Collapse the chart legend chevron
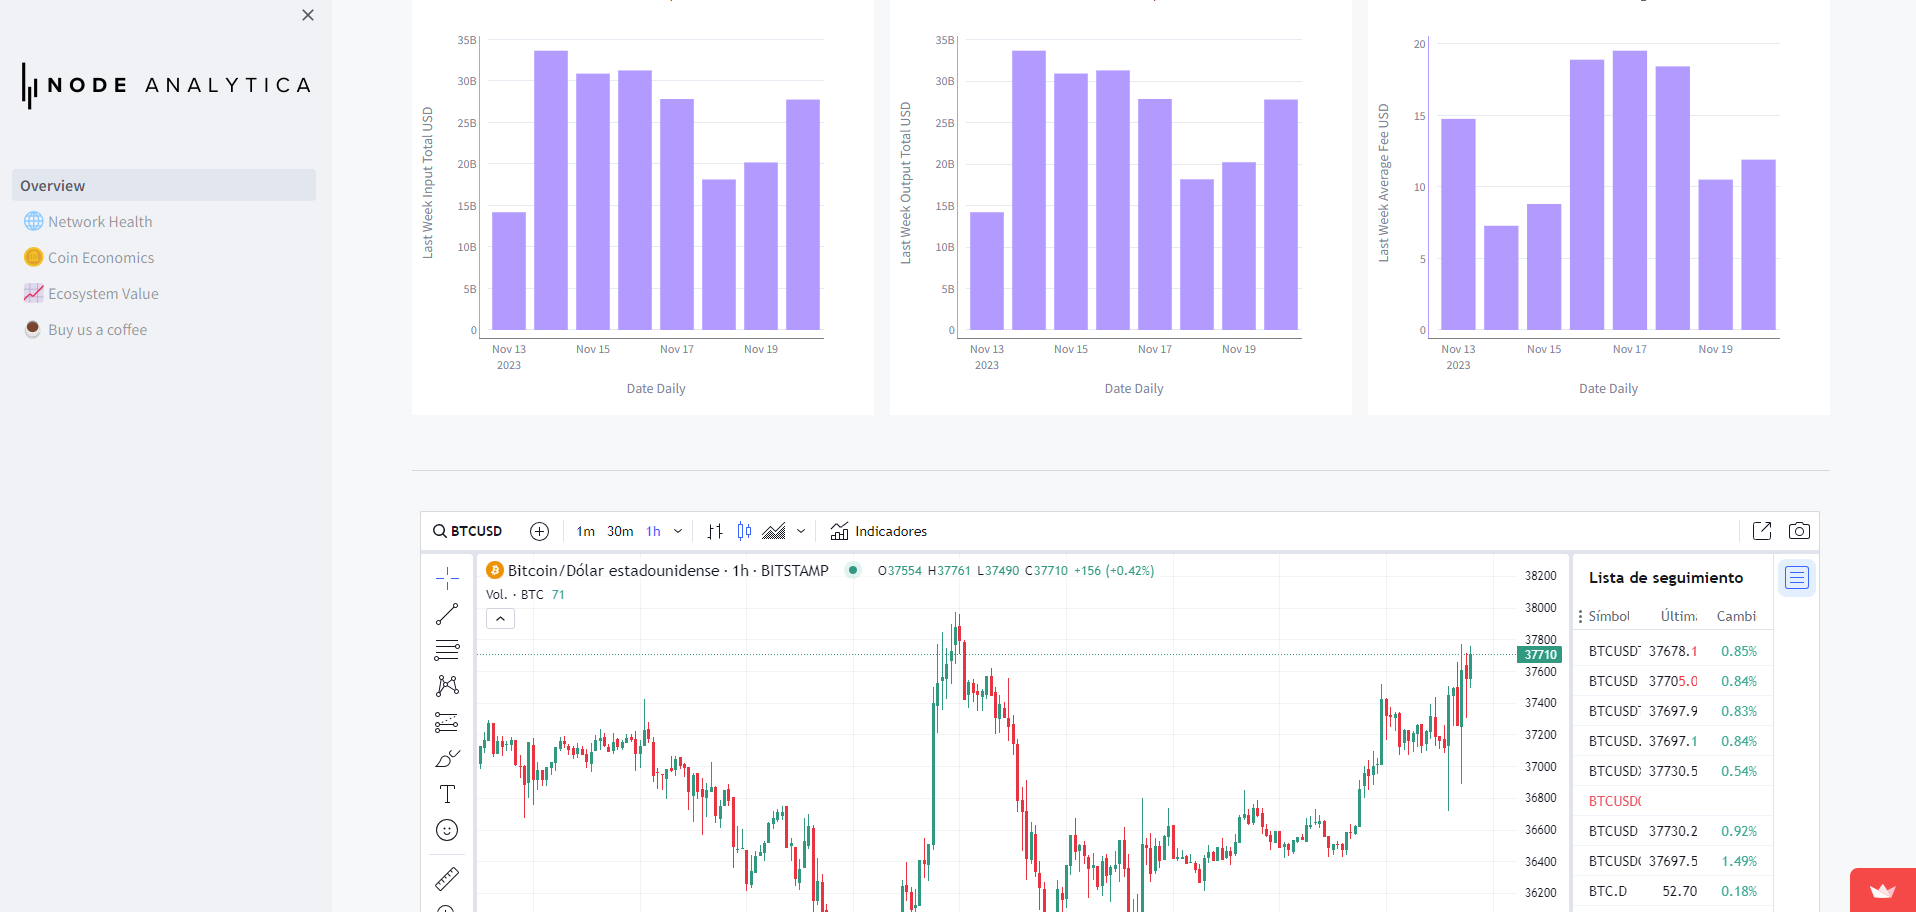Viewport: 1916px width, 912px height. point(500,619)
